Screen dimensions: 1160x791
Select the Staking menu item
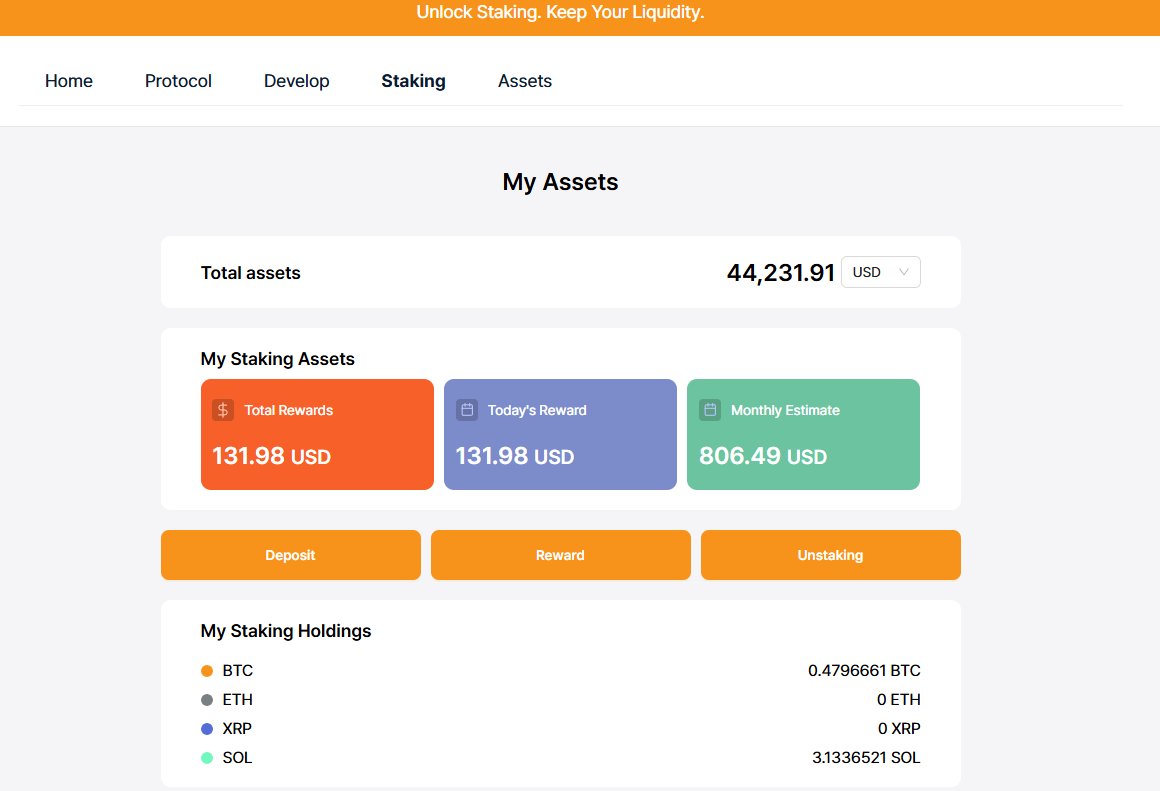click(x=414, y=81)
